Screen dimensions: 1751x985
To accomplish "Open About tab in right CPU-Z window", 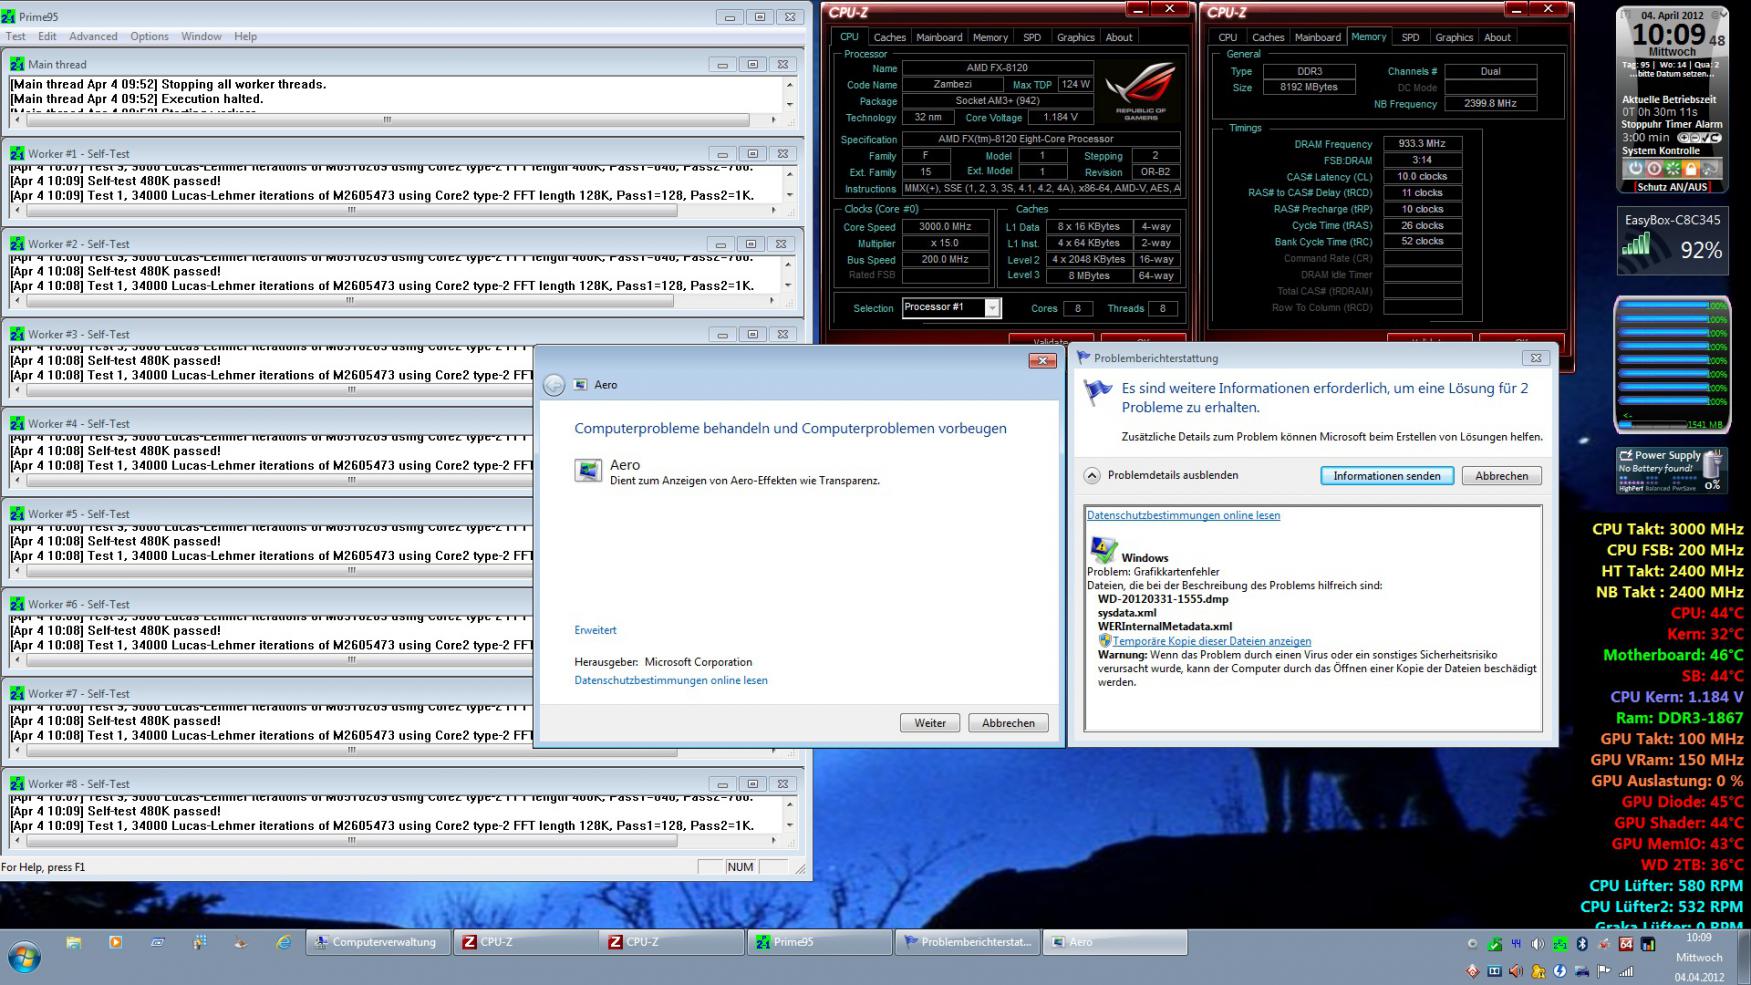I will (x=1497, y=37).
